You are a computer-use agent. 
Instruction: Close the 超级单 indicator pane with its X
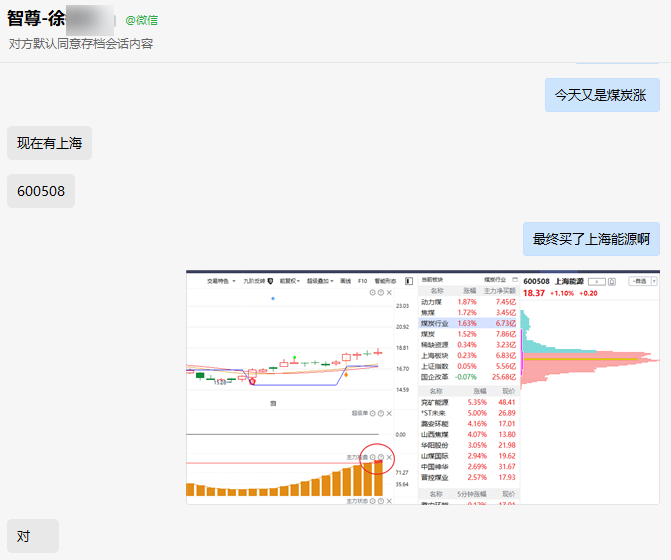[389, 413]
